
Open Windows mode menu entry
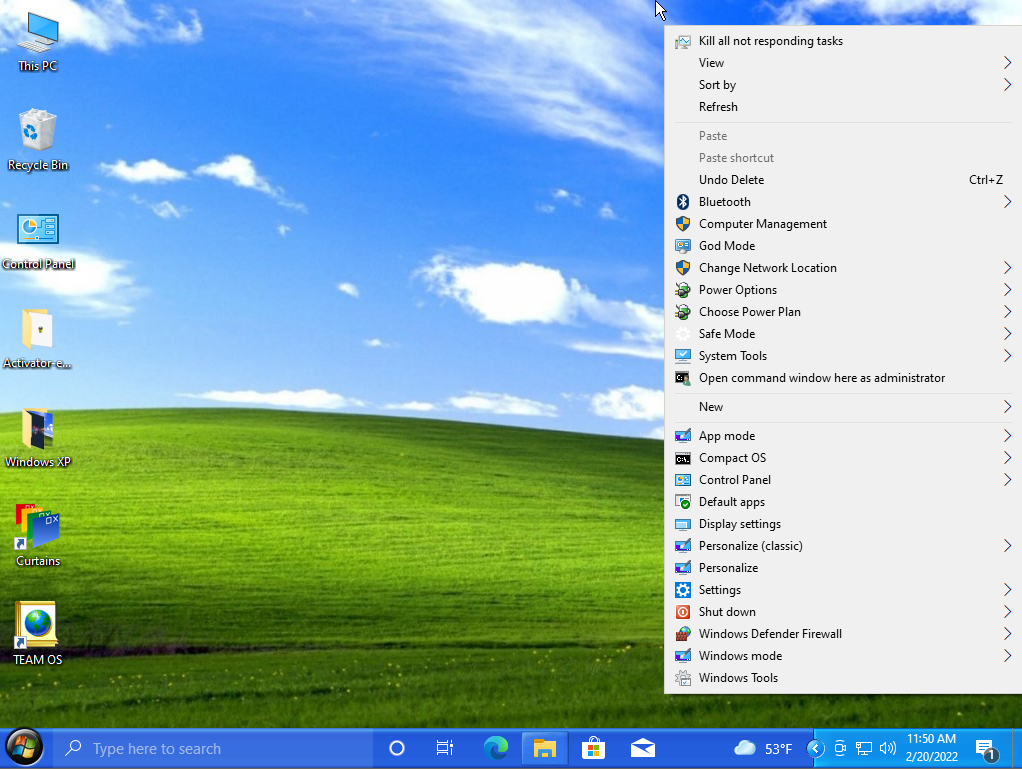click(x=843, y=656)
